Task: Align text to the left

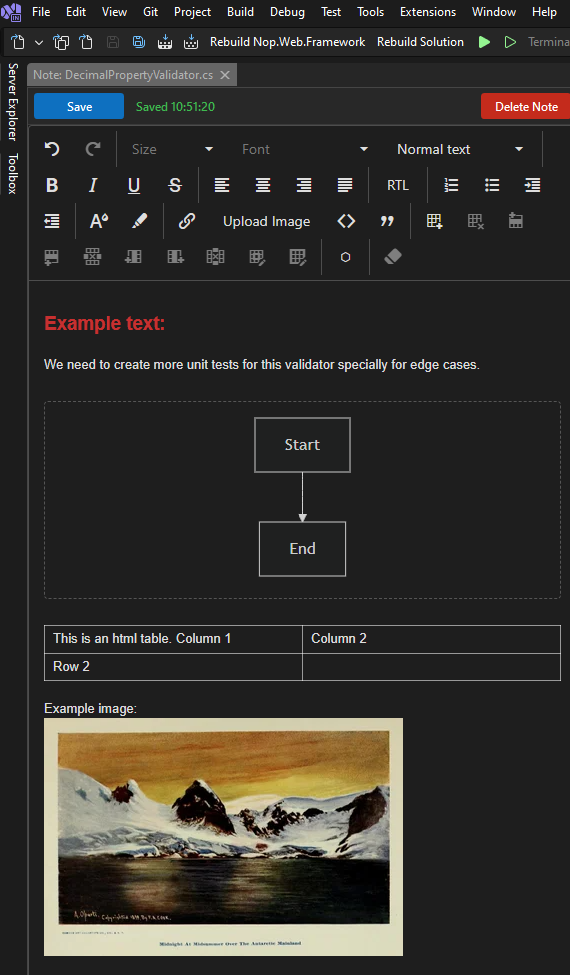Action: point(222,185)
